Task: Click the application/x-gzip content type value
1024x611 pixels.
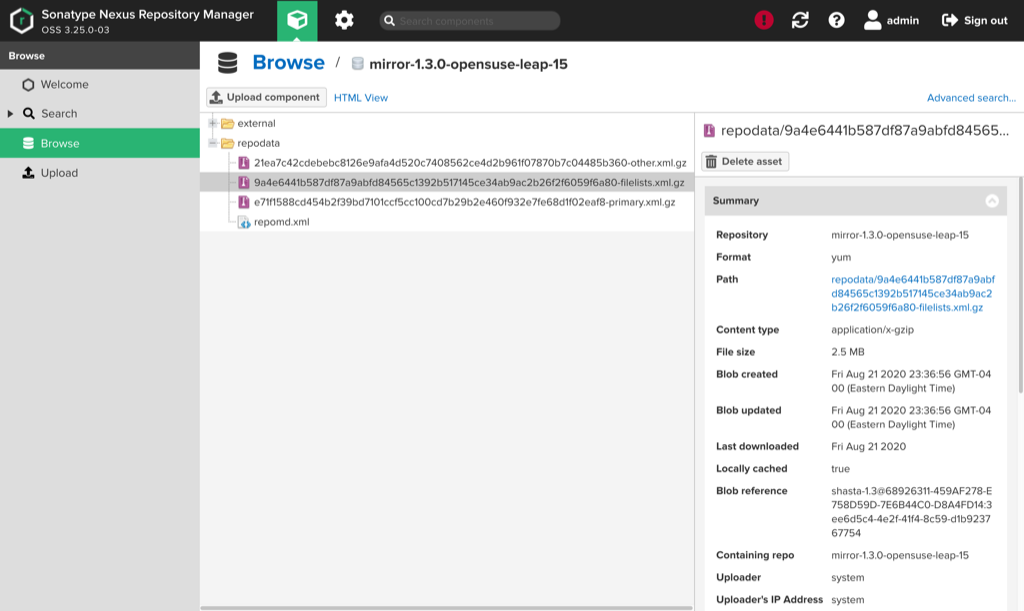Action: pos(872,330)
